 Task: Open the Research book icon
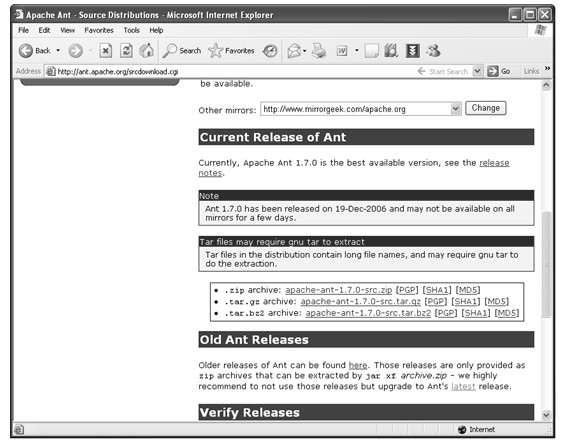[391, 51]
